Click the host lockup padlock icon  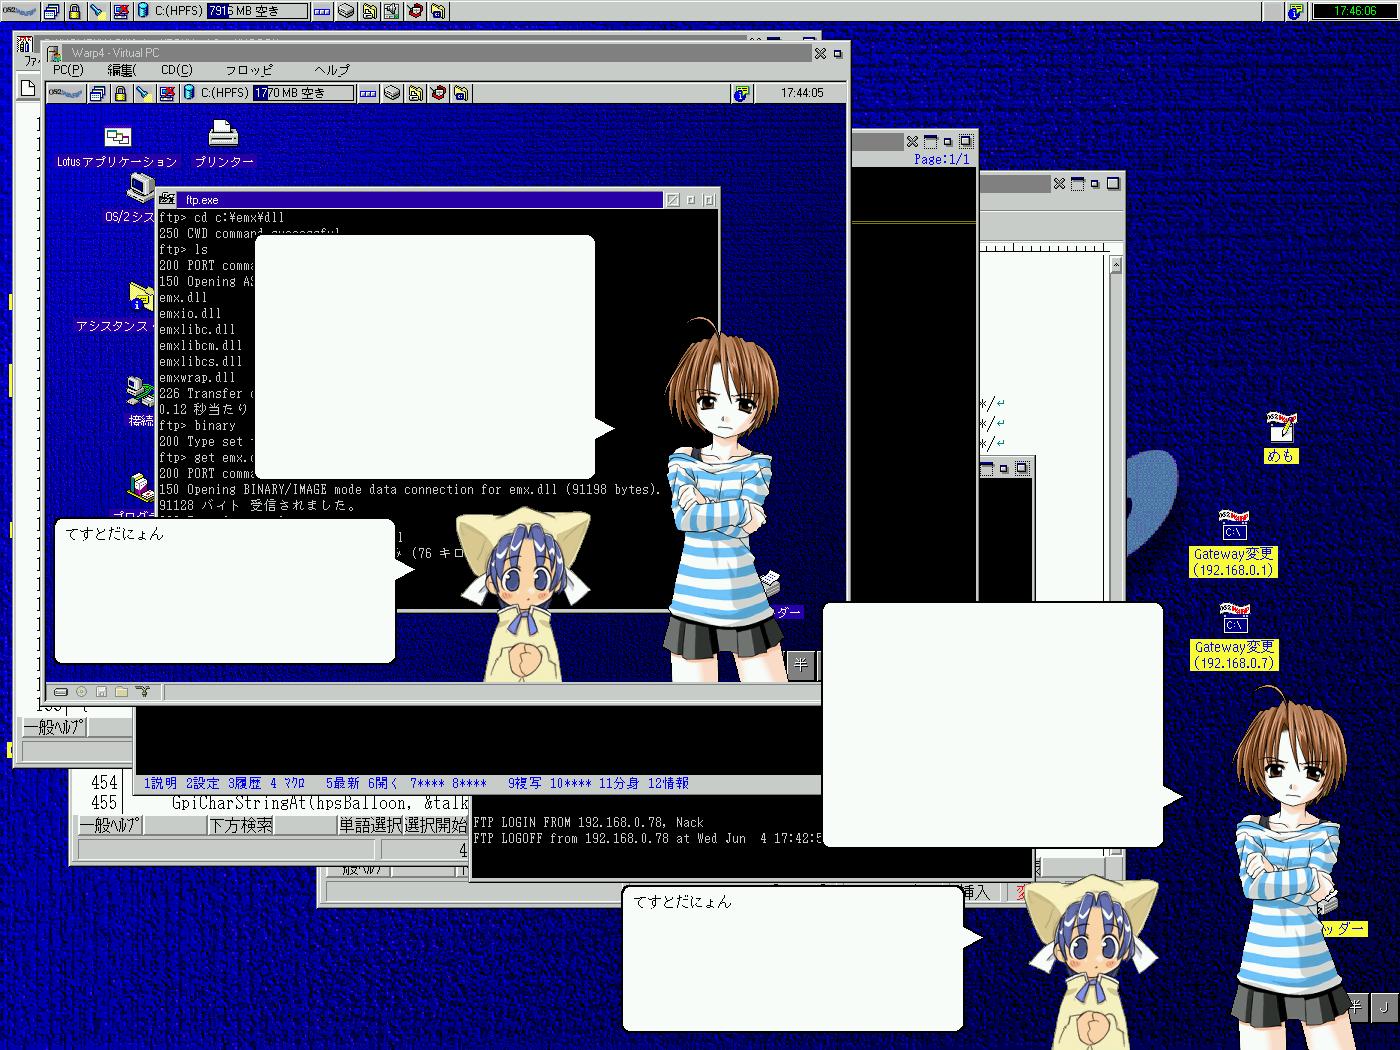[74, 11]
